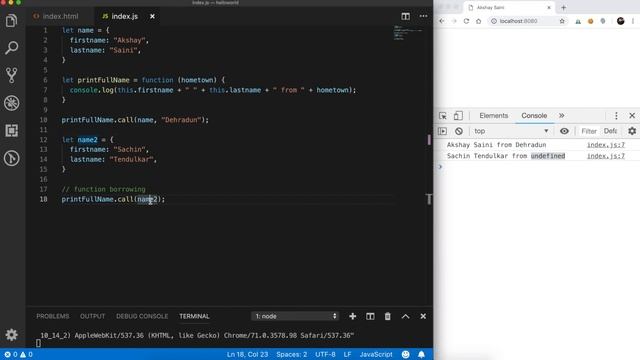Open the sixth activity bar view below Extensions
The image size is (640, 360).
pyautogui.click(x=11, y=158)
